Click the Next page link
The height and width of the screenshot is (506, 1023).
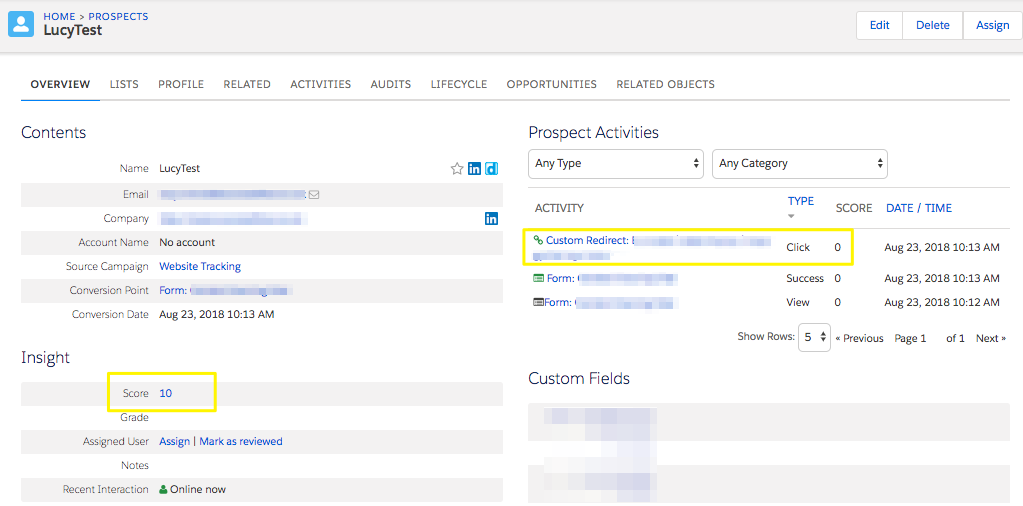[991, 338]
